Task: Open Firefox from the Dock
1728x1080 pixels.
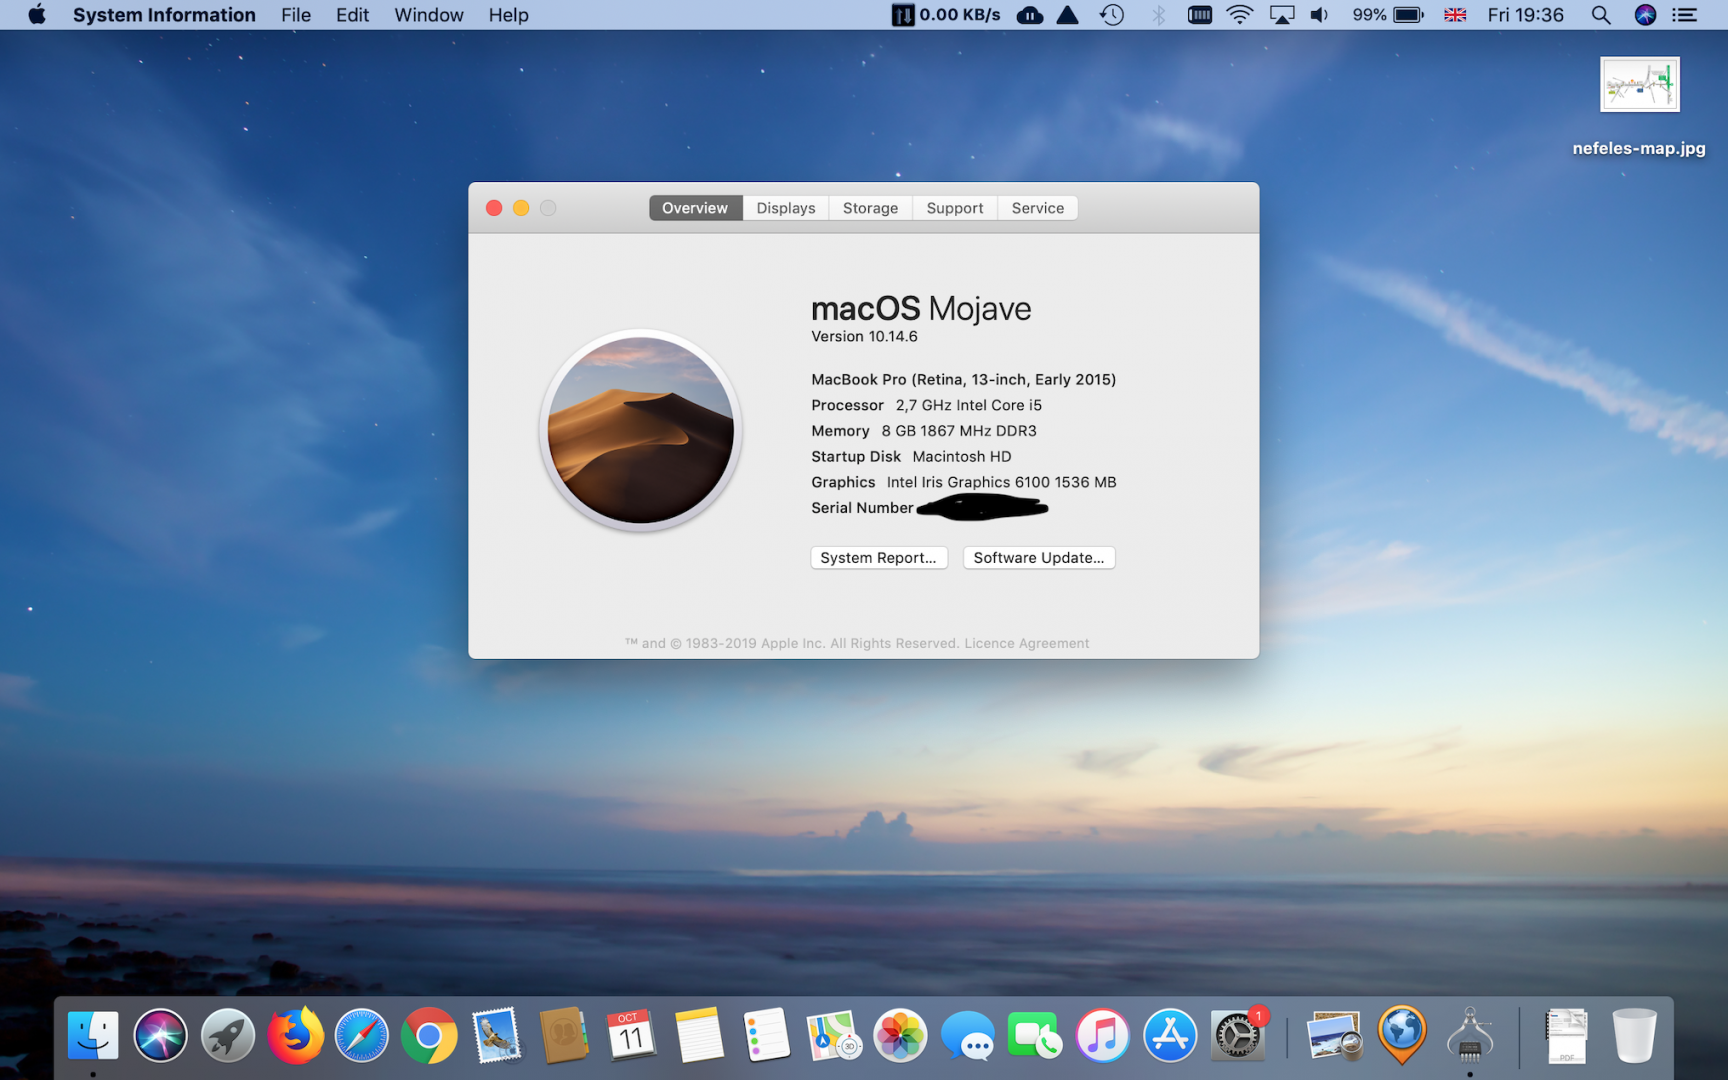Action: [x=295, y=1035]
